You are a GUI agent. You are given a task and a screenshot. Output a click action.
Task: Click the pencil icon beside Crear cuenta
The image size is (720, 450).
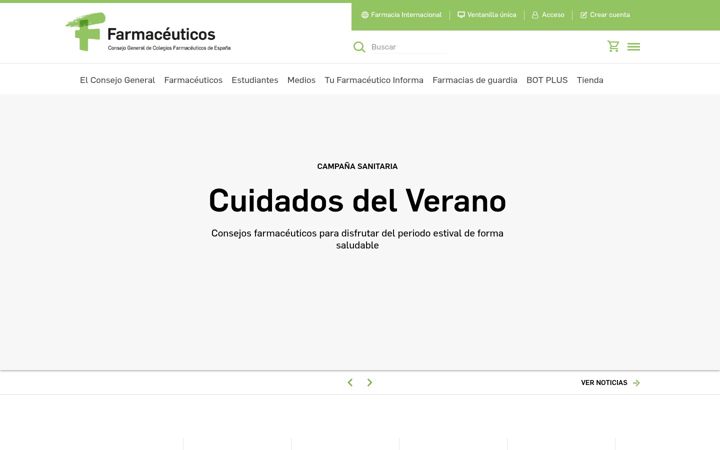click(584, 15)
